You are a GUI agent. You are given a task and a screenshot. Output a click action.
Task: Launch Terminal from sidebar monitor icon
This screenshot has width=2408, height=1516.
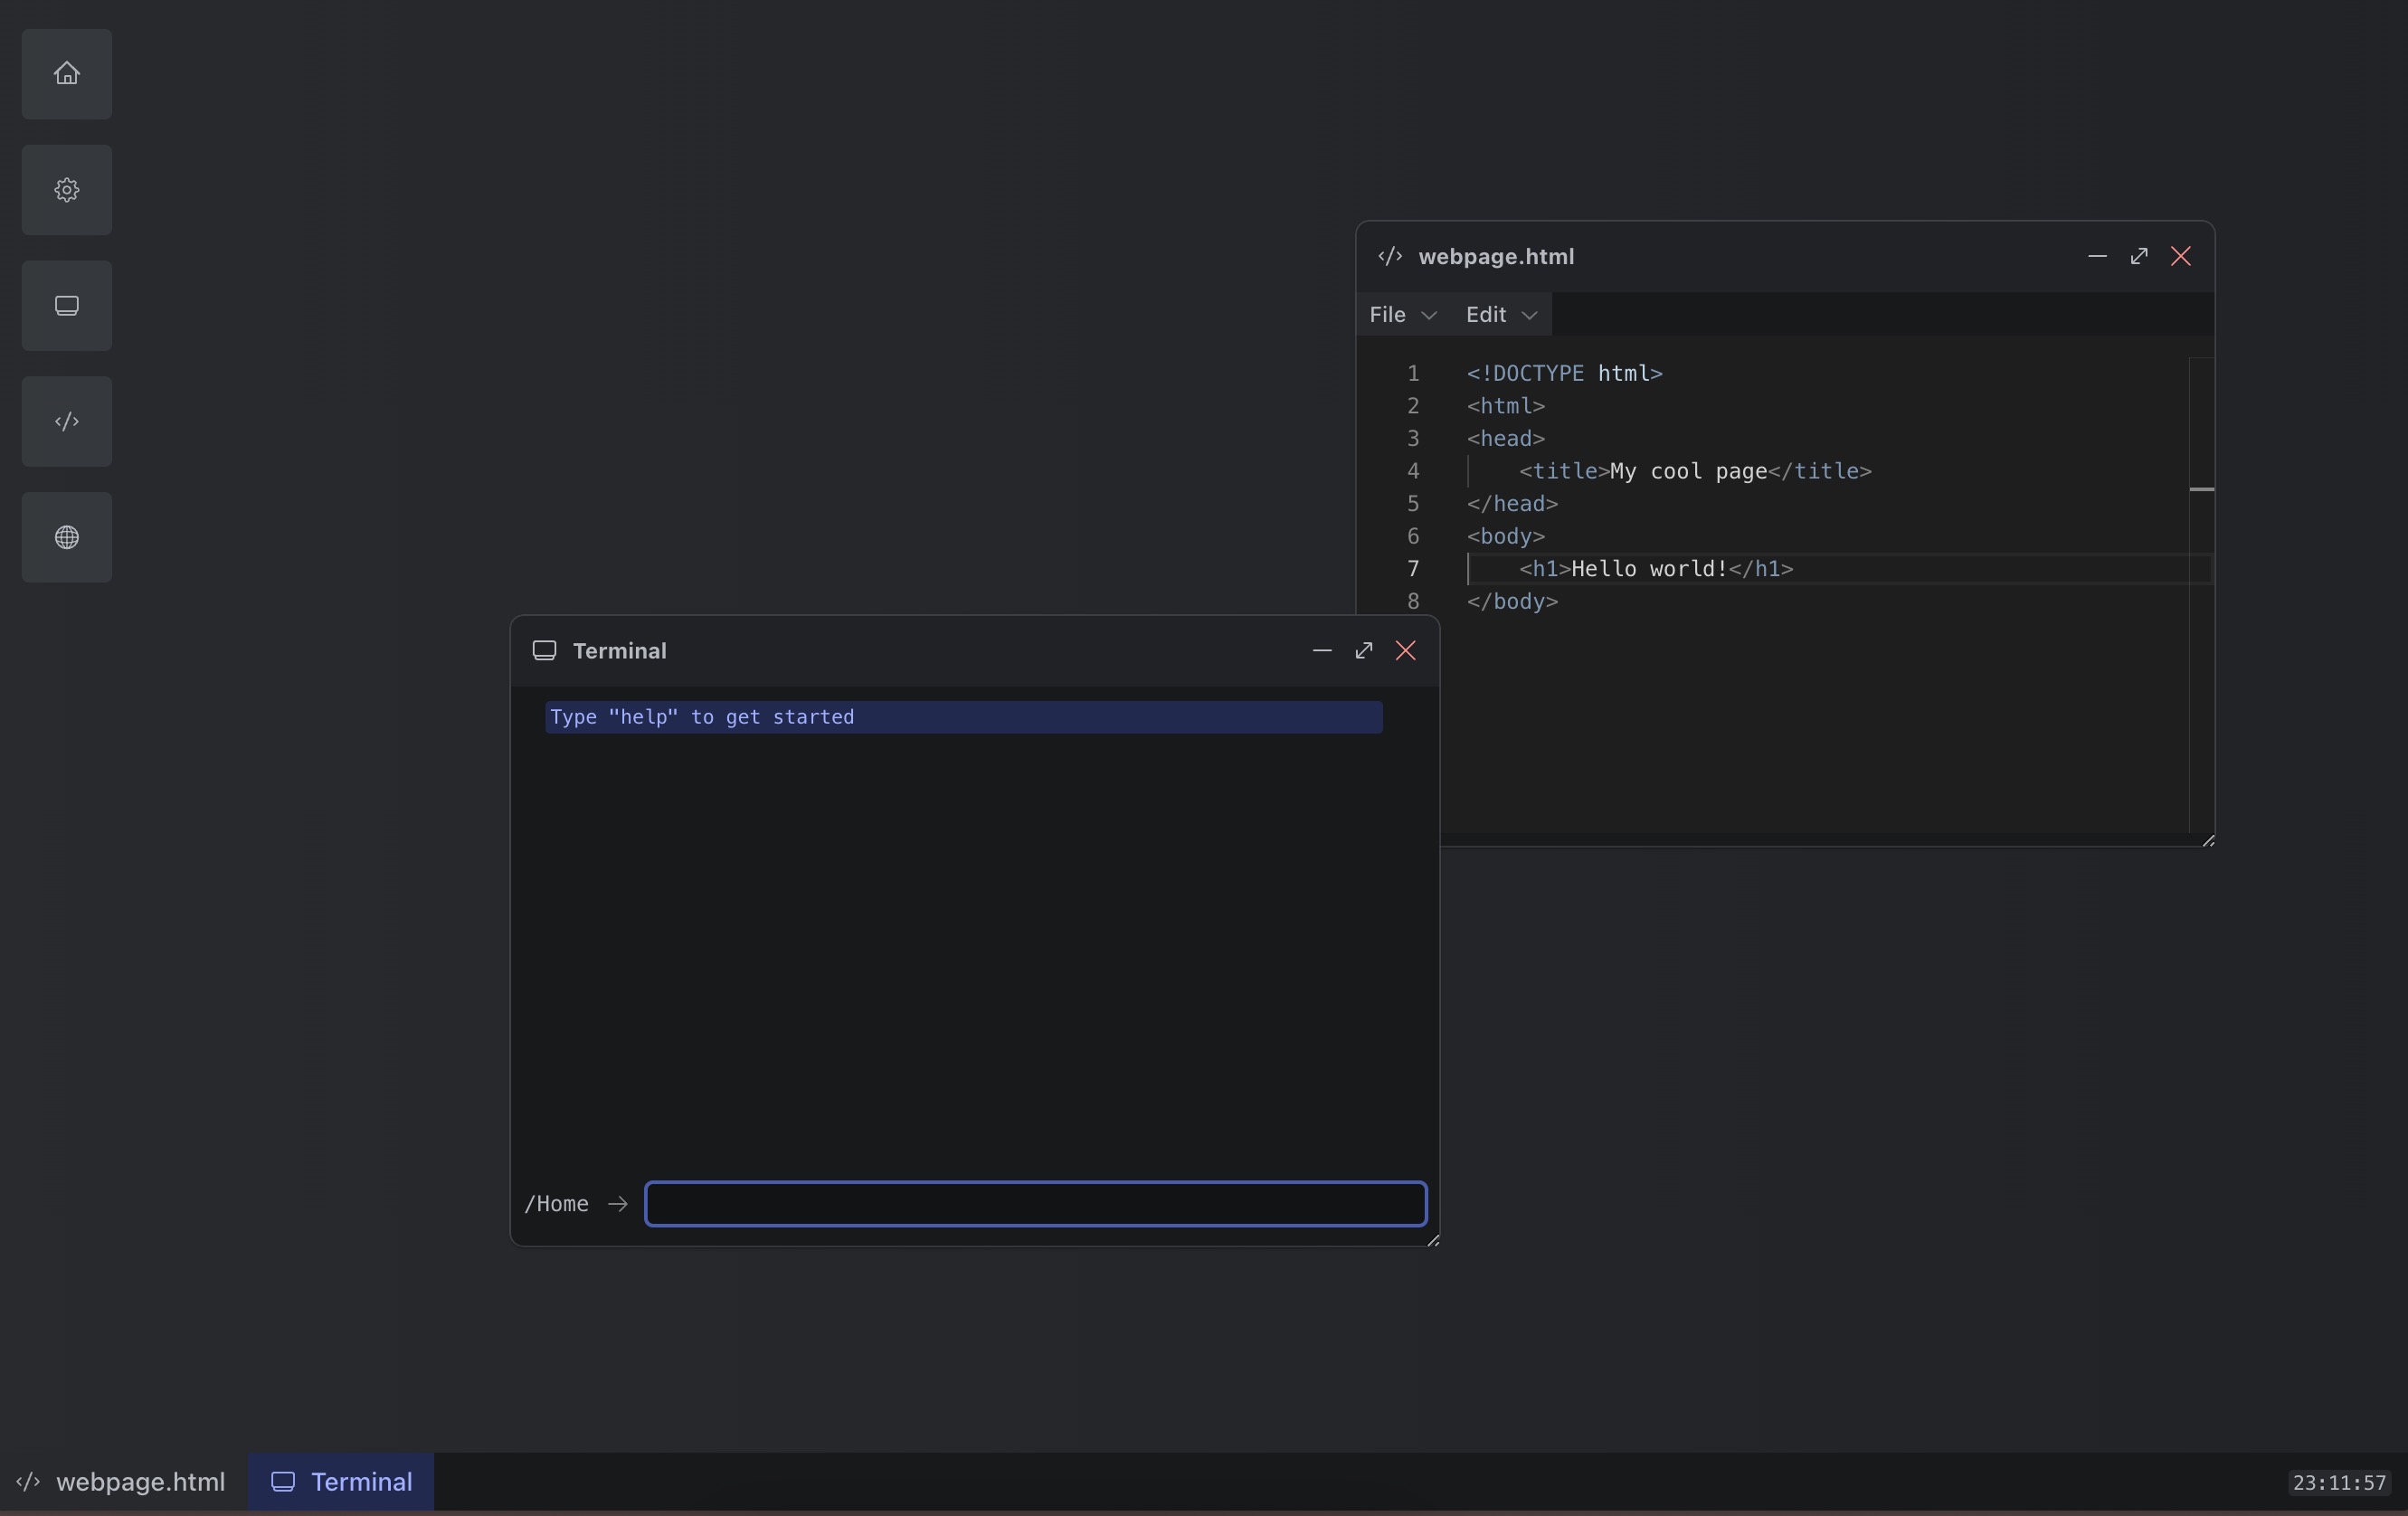pyautogui.click(x=67, y=306)
